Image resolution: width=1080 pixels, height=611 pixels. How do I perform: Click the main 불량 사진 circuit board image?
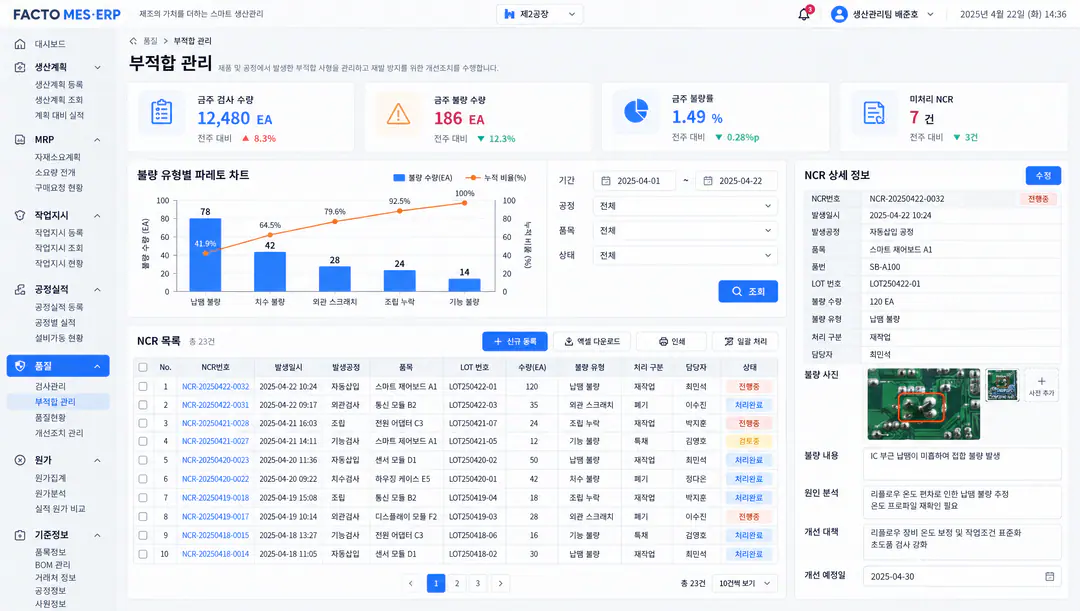(924, 404)
